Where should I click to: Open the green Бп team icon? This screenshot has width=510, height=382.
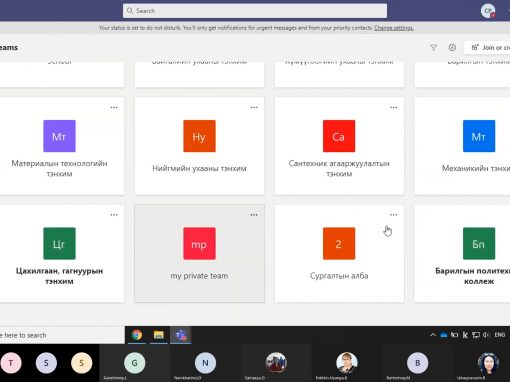pyautogui.click(x=479, y=243)
